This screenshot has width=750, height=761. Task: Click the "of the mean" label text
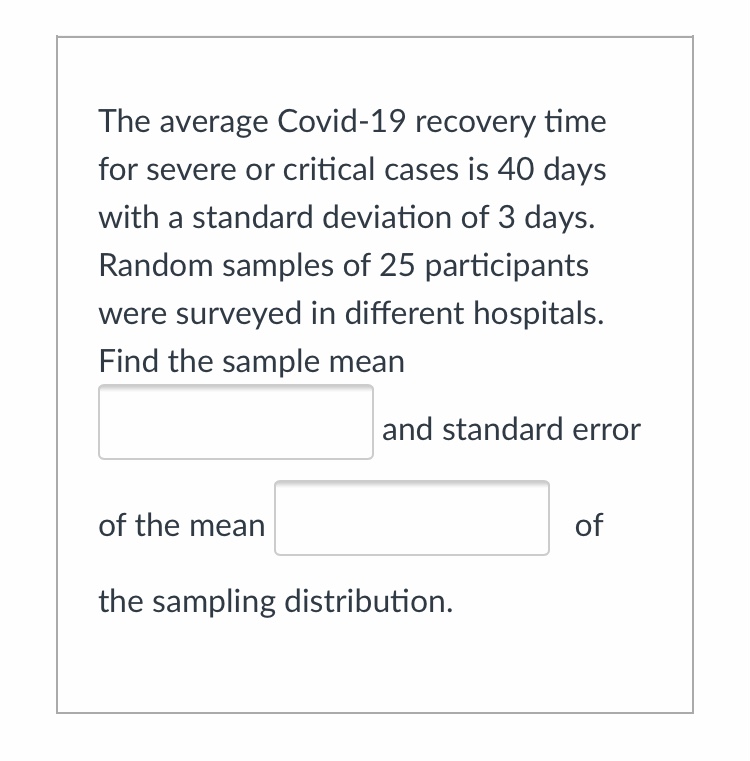[x=182, y=525]
